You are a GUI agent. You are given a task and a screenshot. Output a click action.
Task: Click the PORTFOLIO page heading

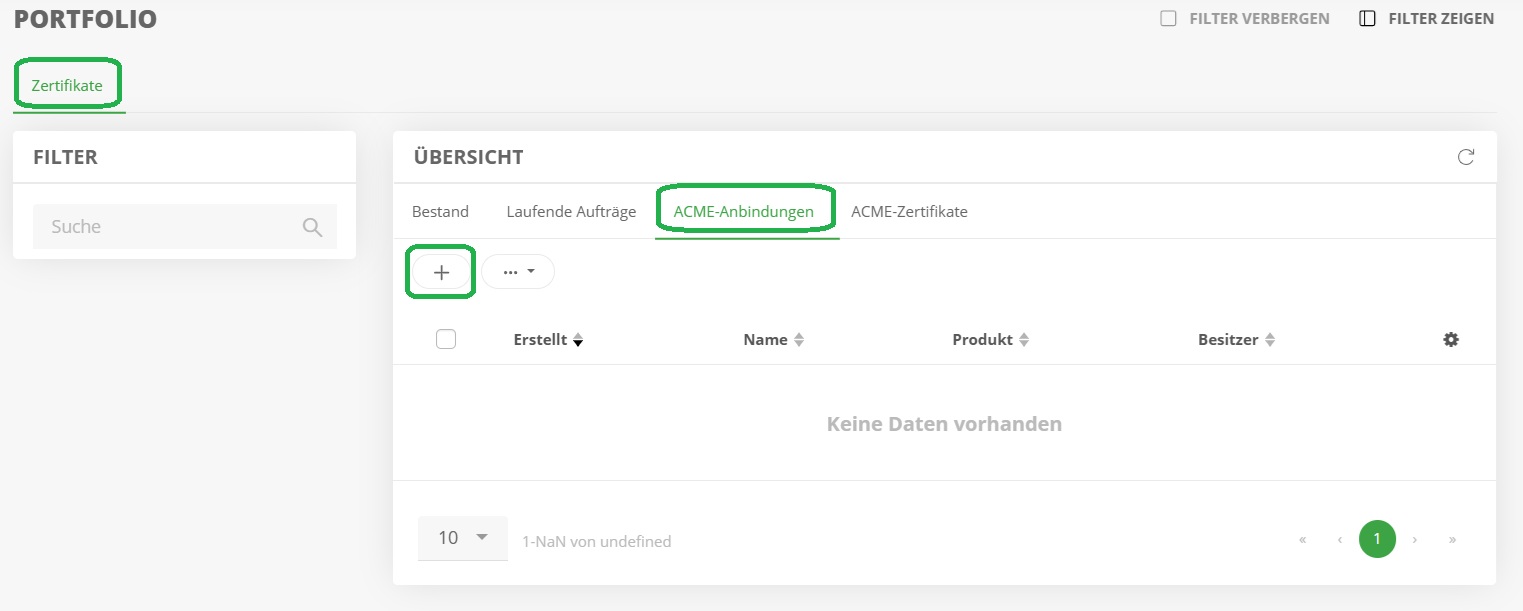85,19
